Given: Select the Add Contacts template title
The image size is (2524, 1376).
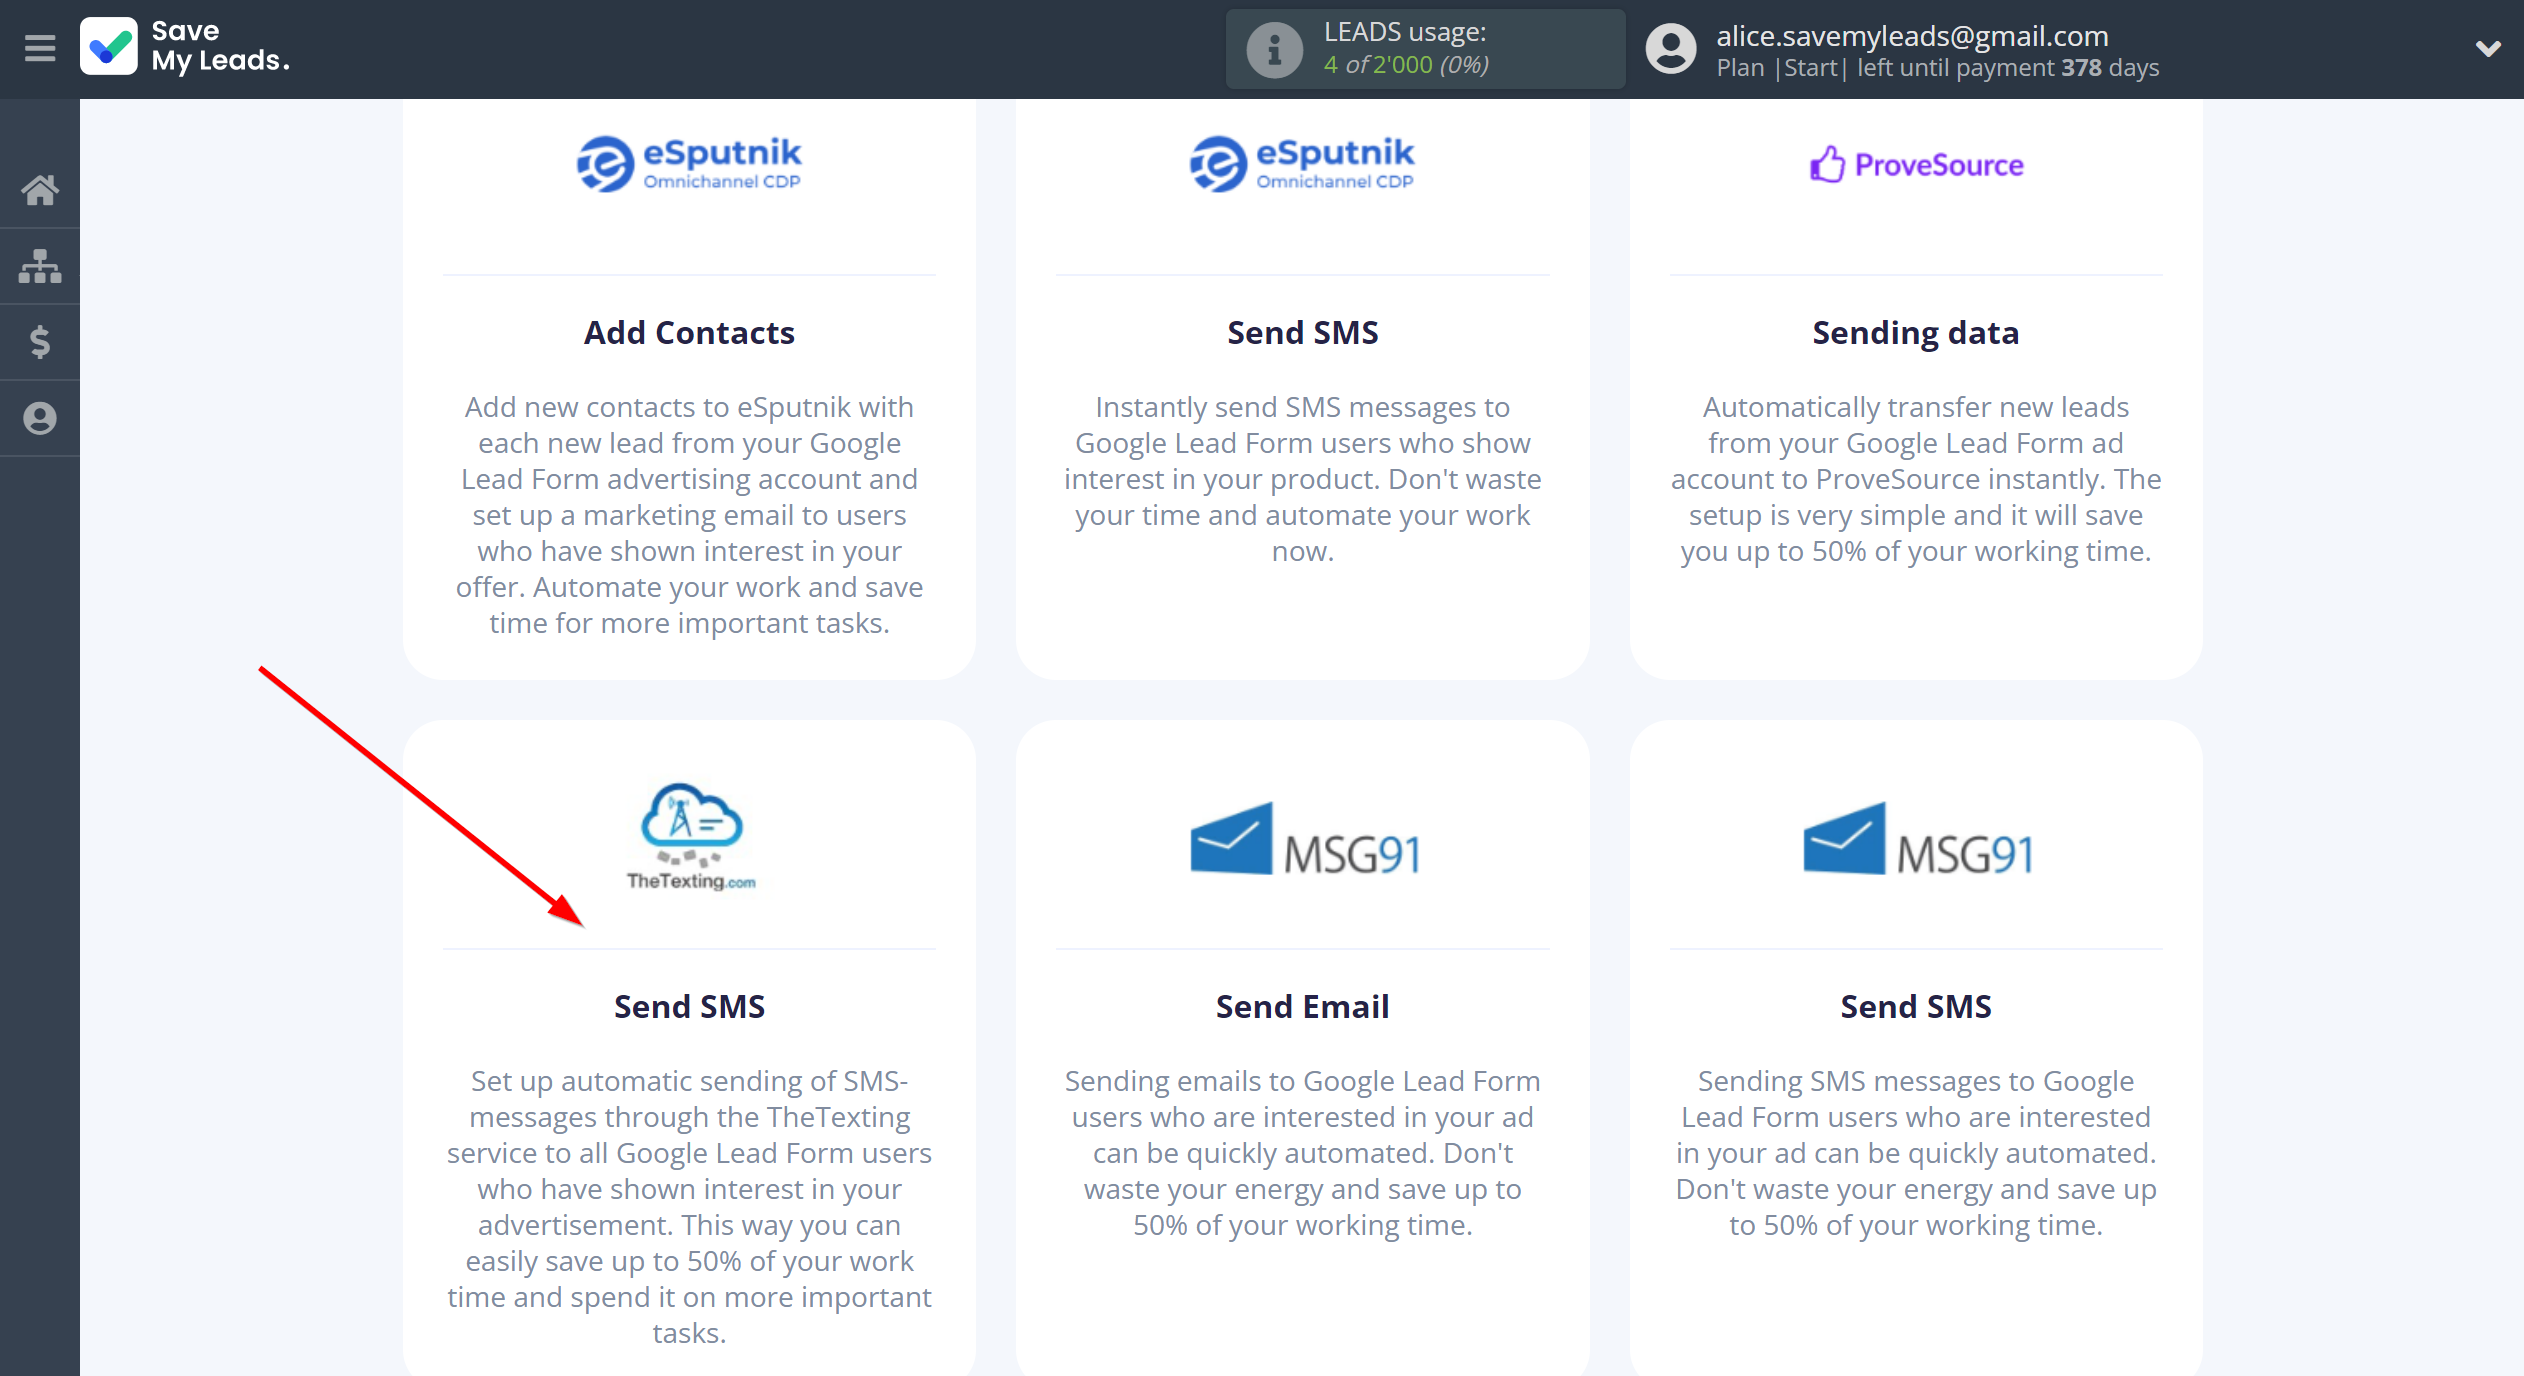Looking at the screenshot, I should pyautogui.click(x=689, y=333).
